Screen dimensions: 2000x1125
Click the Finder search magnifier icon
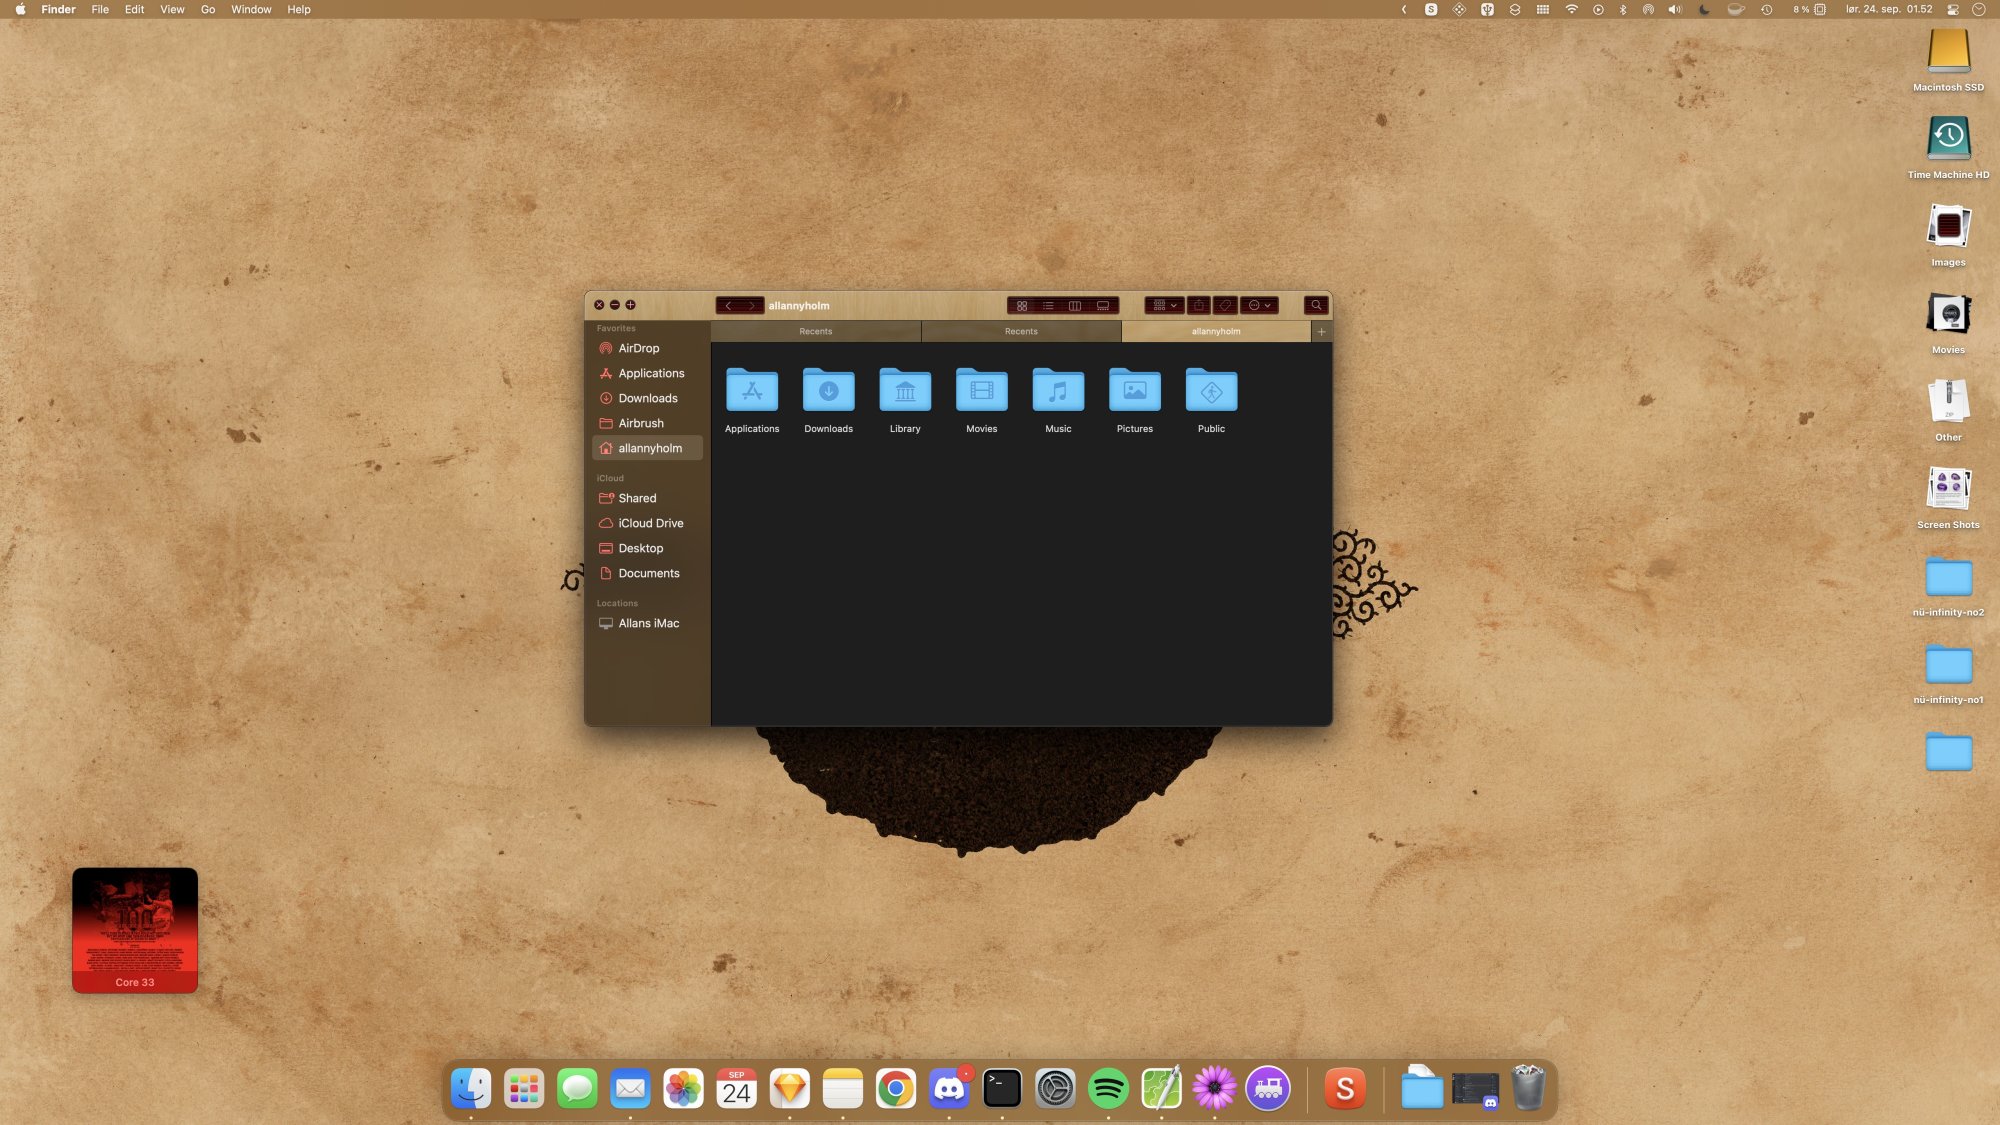(x=1316, y=306)
